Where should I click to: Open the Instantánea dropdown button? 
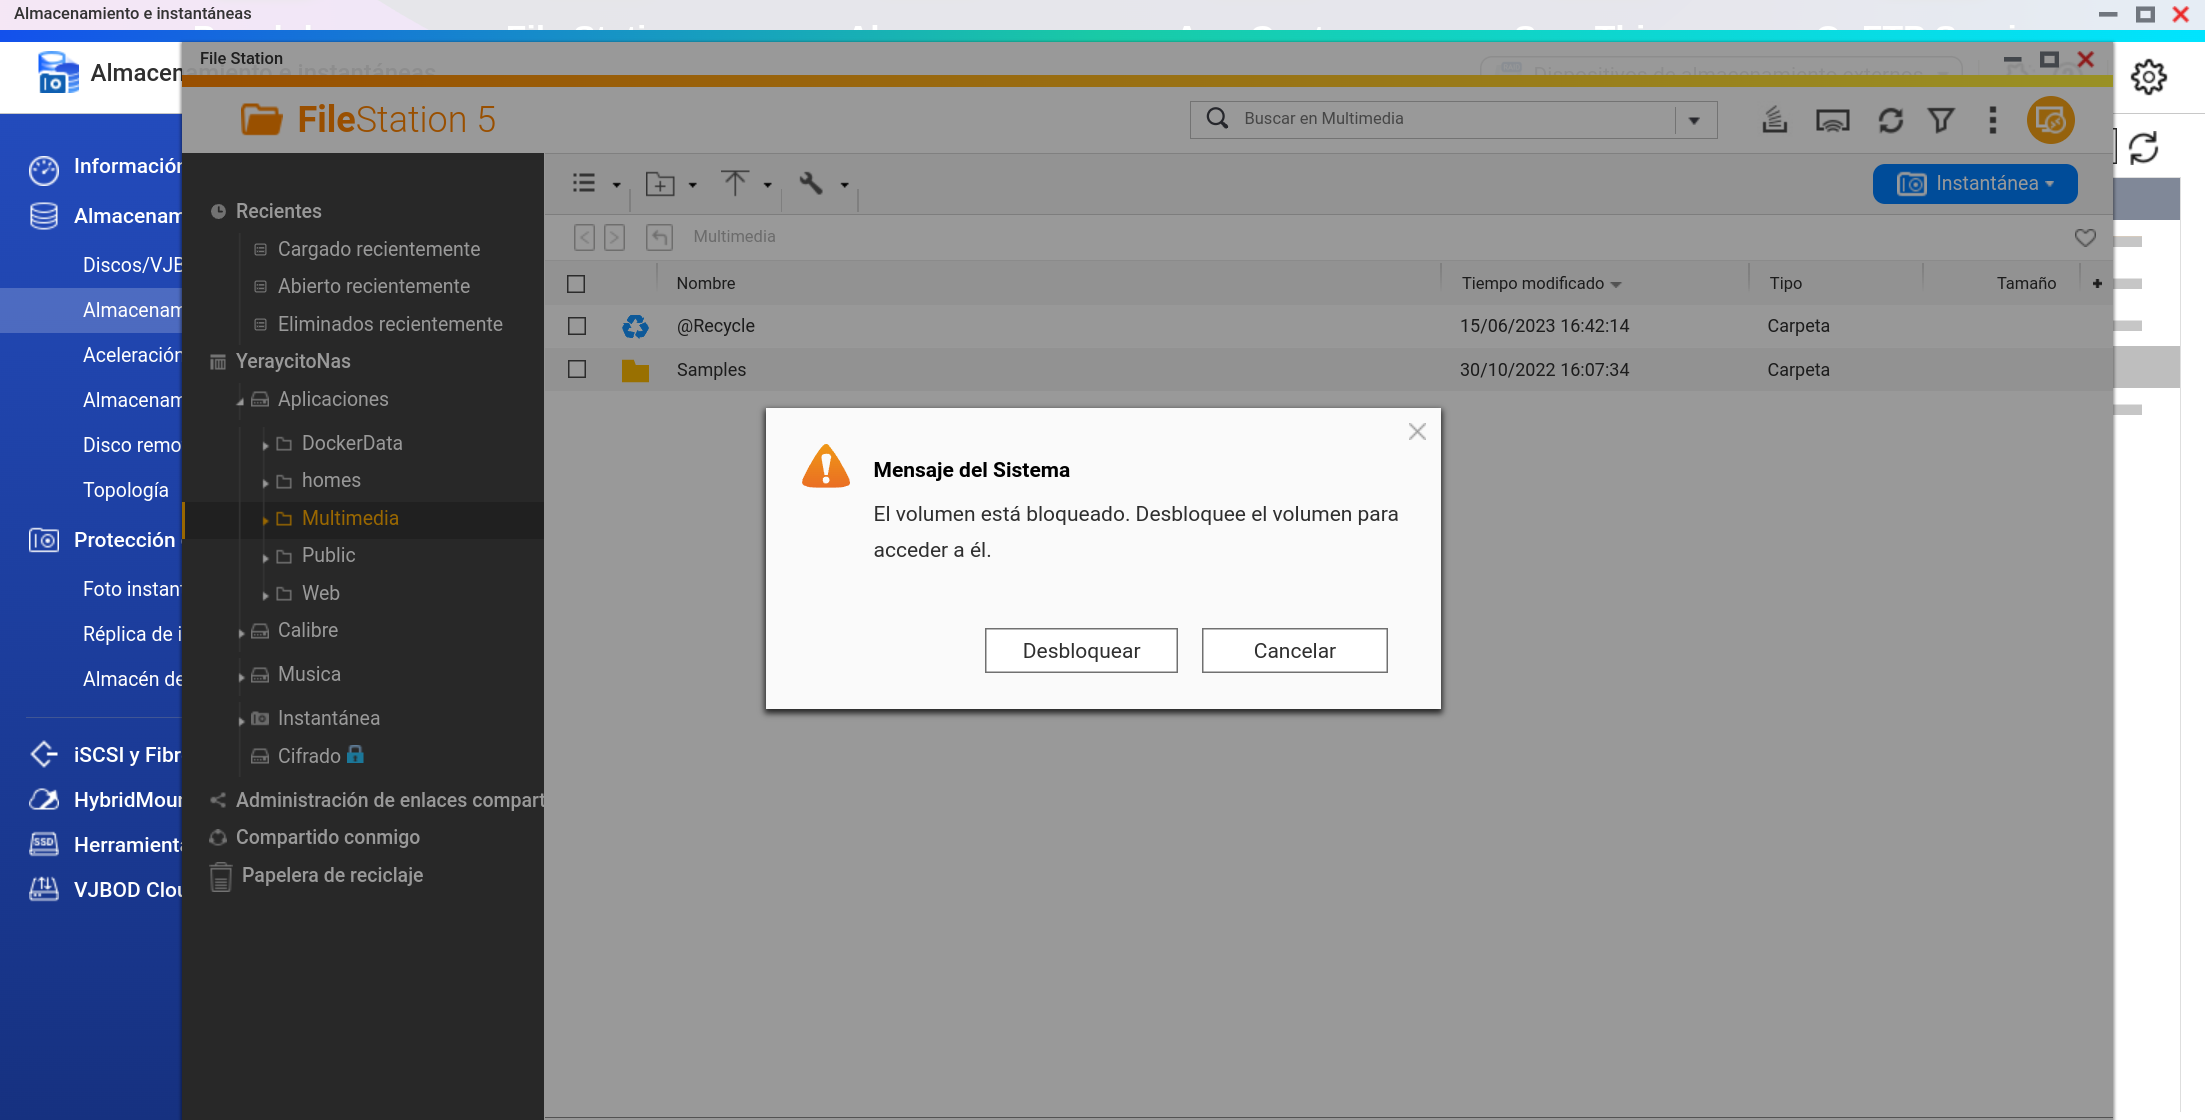[1975, 184]
